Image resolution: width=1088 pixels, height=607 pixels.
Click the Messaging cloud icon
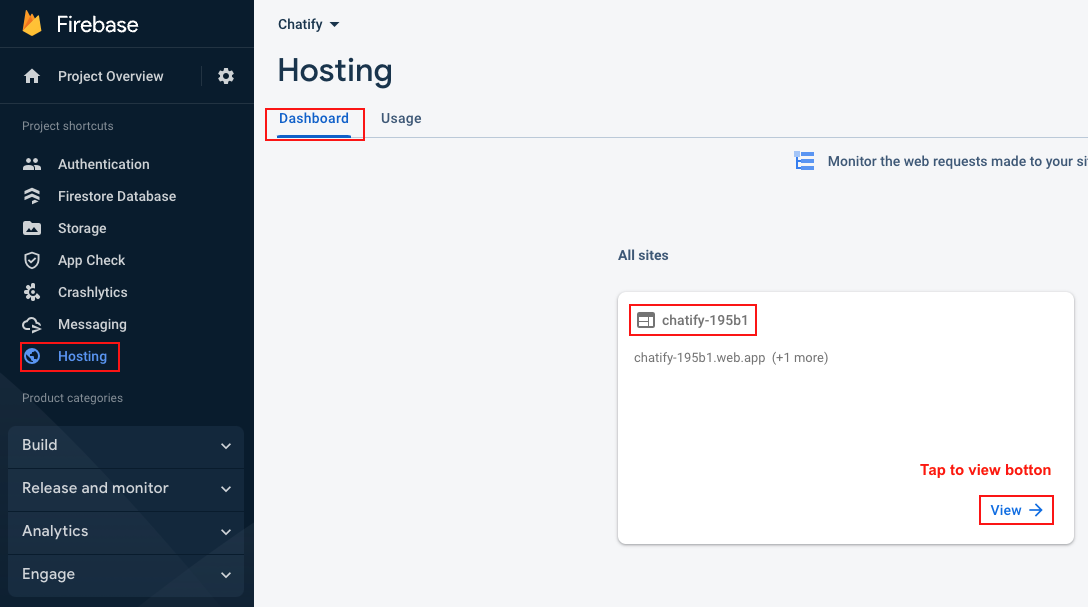click(32, 324)
